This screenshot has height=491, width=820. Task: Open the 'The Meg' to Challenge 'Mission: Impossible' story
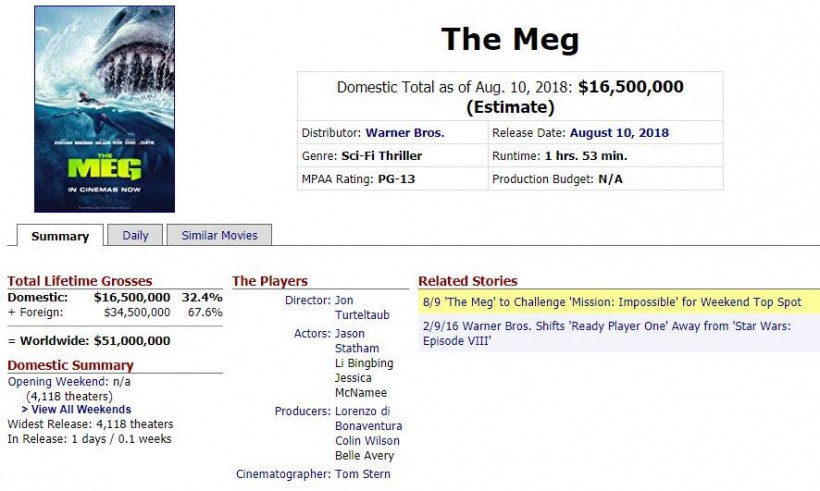(x=612, y=302)
